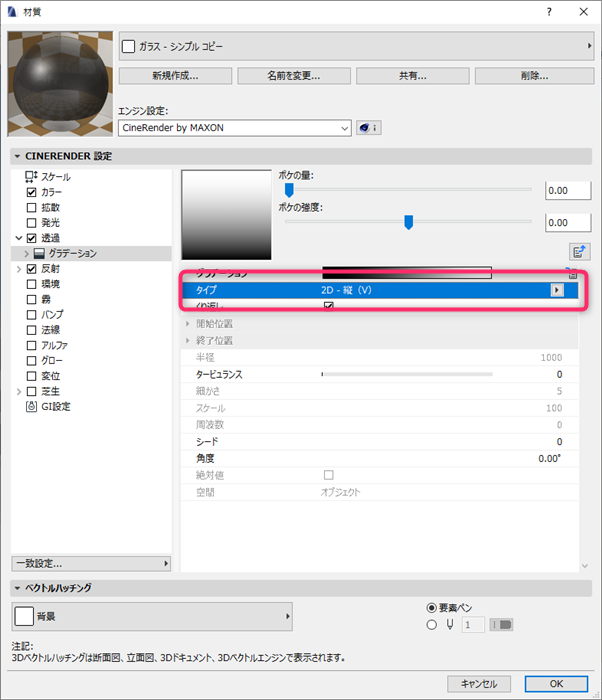The image size is (602, 700).
Task: Open the タイプ 2D - 縦 (V) arrow popup
Action: [556, 290]
